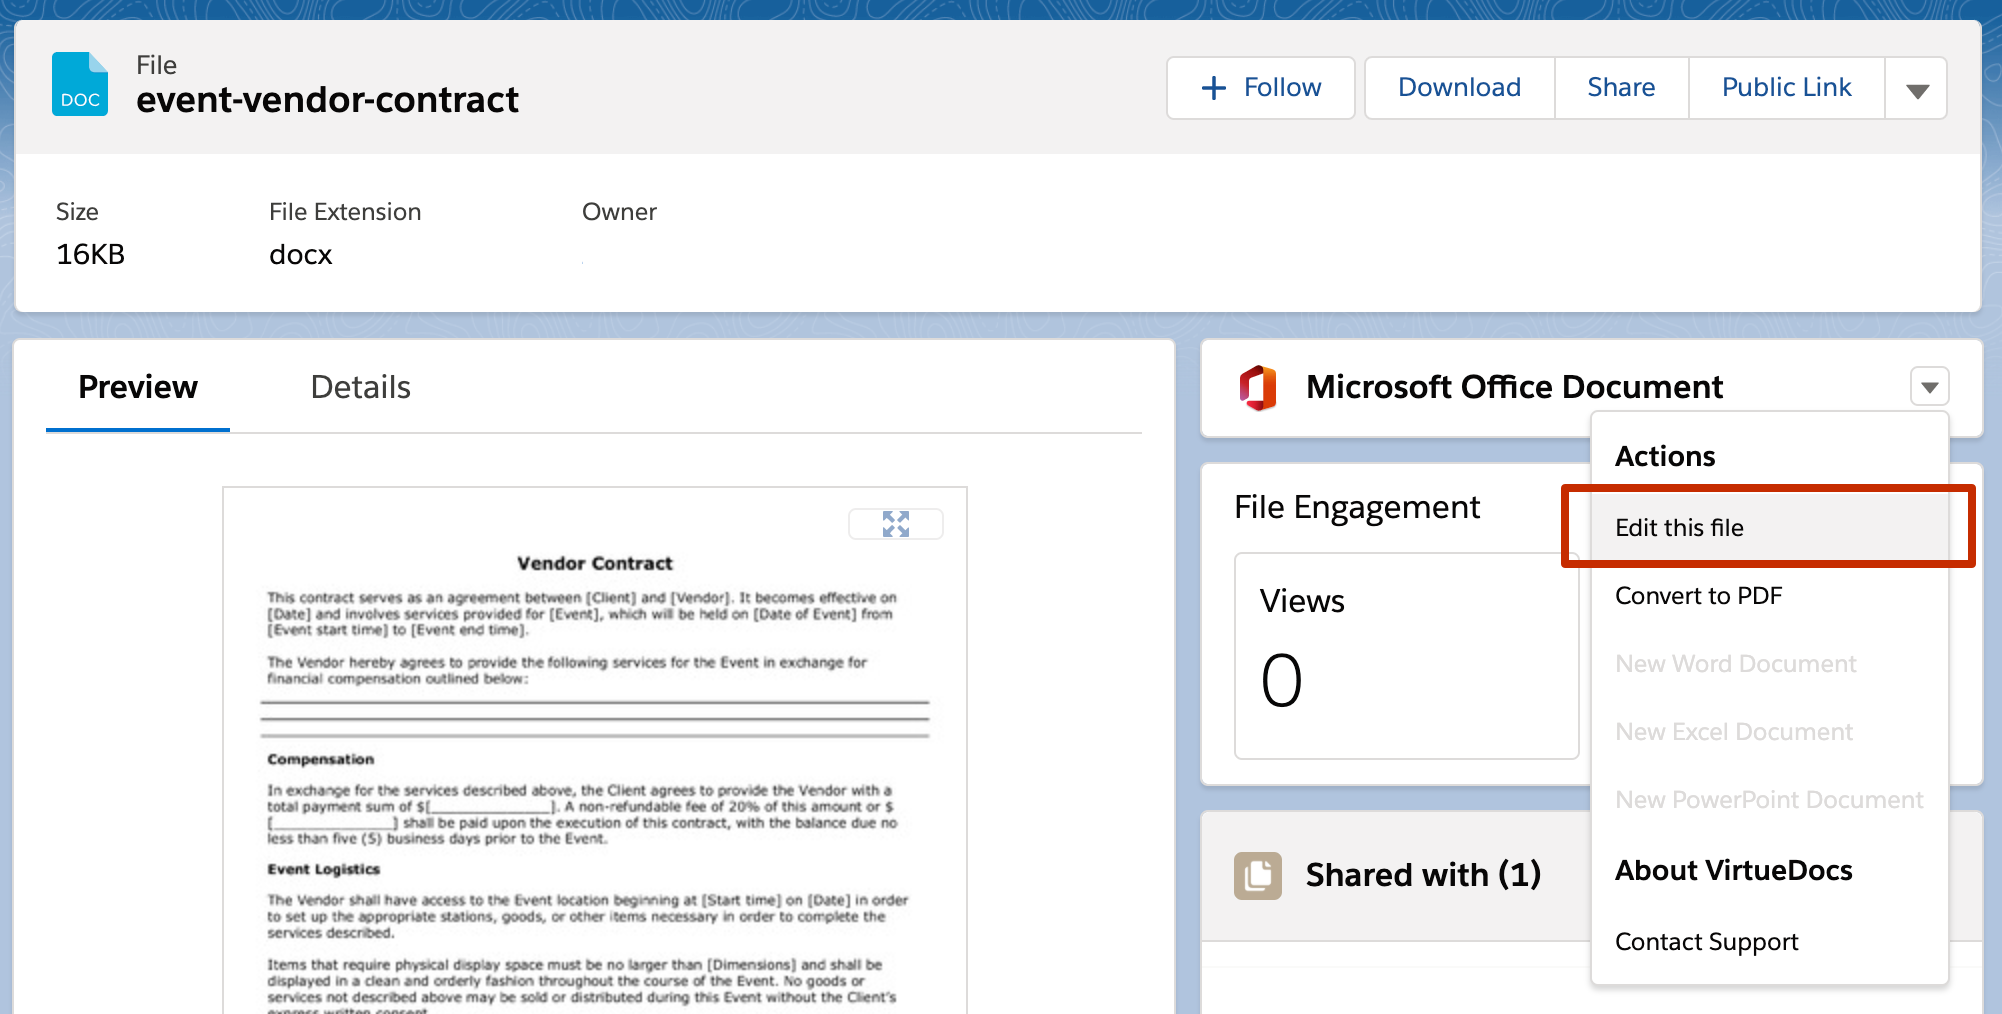The width and height of the screenshot is (2002, 1014).
Task: Open the Public Link overflow dropdown arrow
Action: pyautogui.click(x=1917, y=88)
